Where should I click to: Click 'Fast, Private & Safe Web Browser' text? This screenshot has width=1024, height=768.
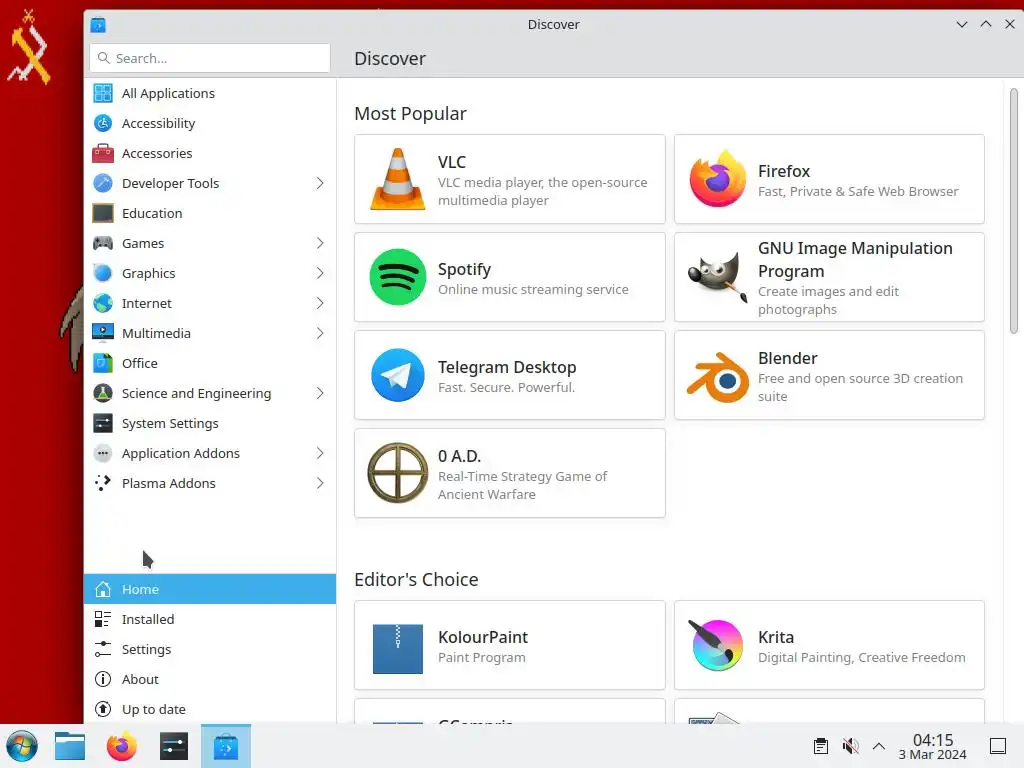pyautogui.click(x=858, y=191)
